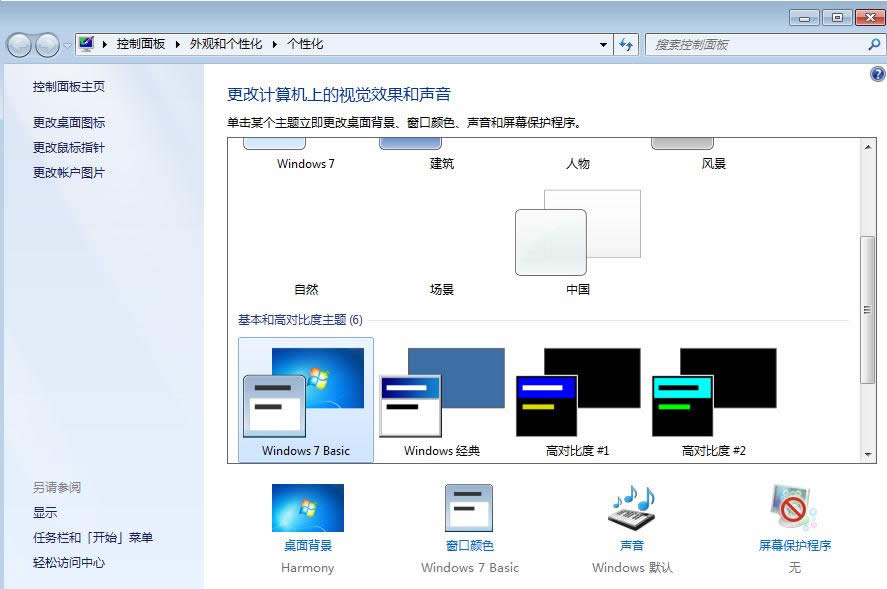Select the 中国 theme thumbnail

pos(577,235)
